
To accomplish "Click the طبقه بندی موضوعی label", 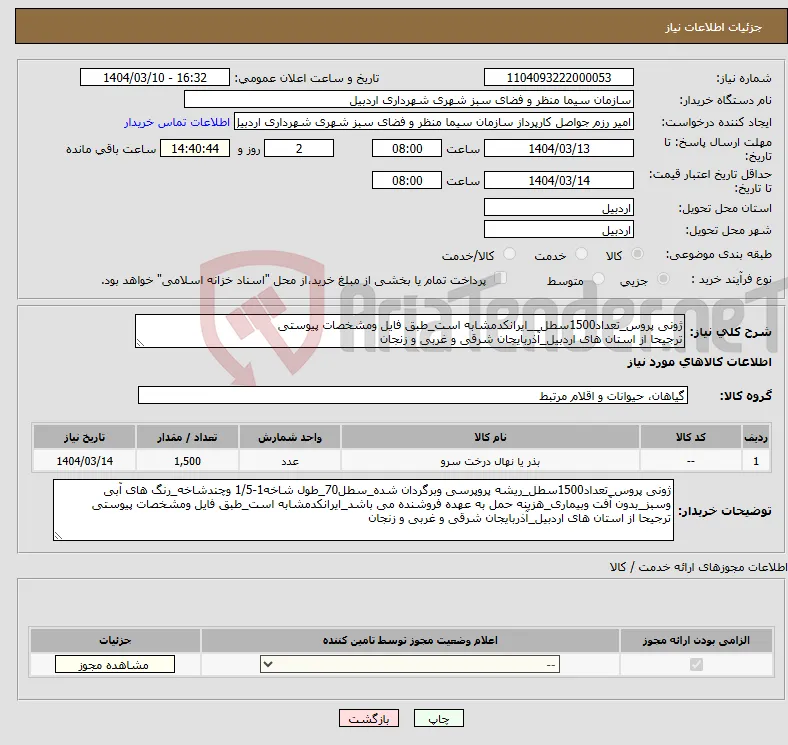I will 719,254.
